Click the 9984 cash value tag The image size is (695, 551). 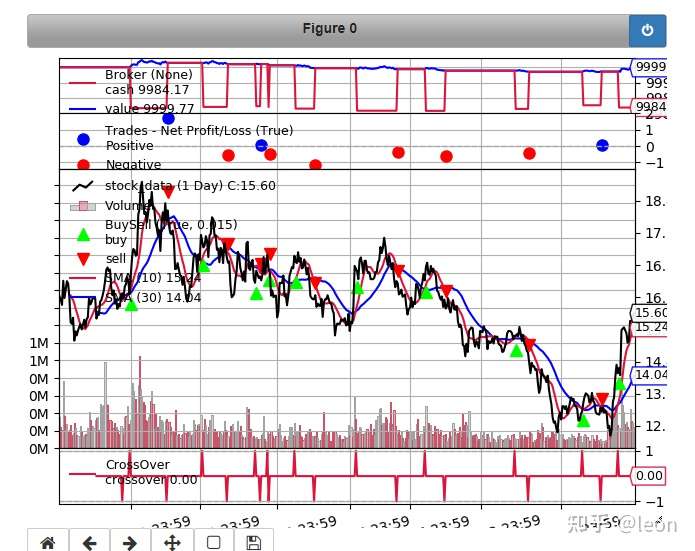click(649, 107)
